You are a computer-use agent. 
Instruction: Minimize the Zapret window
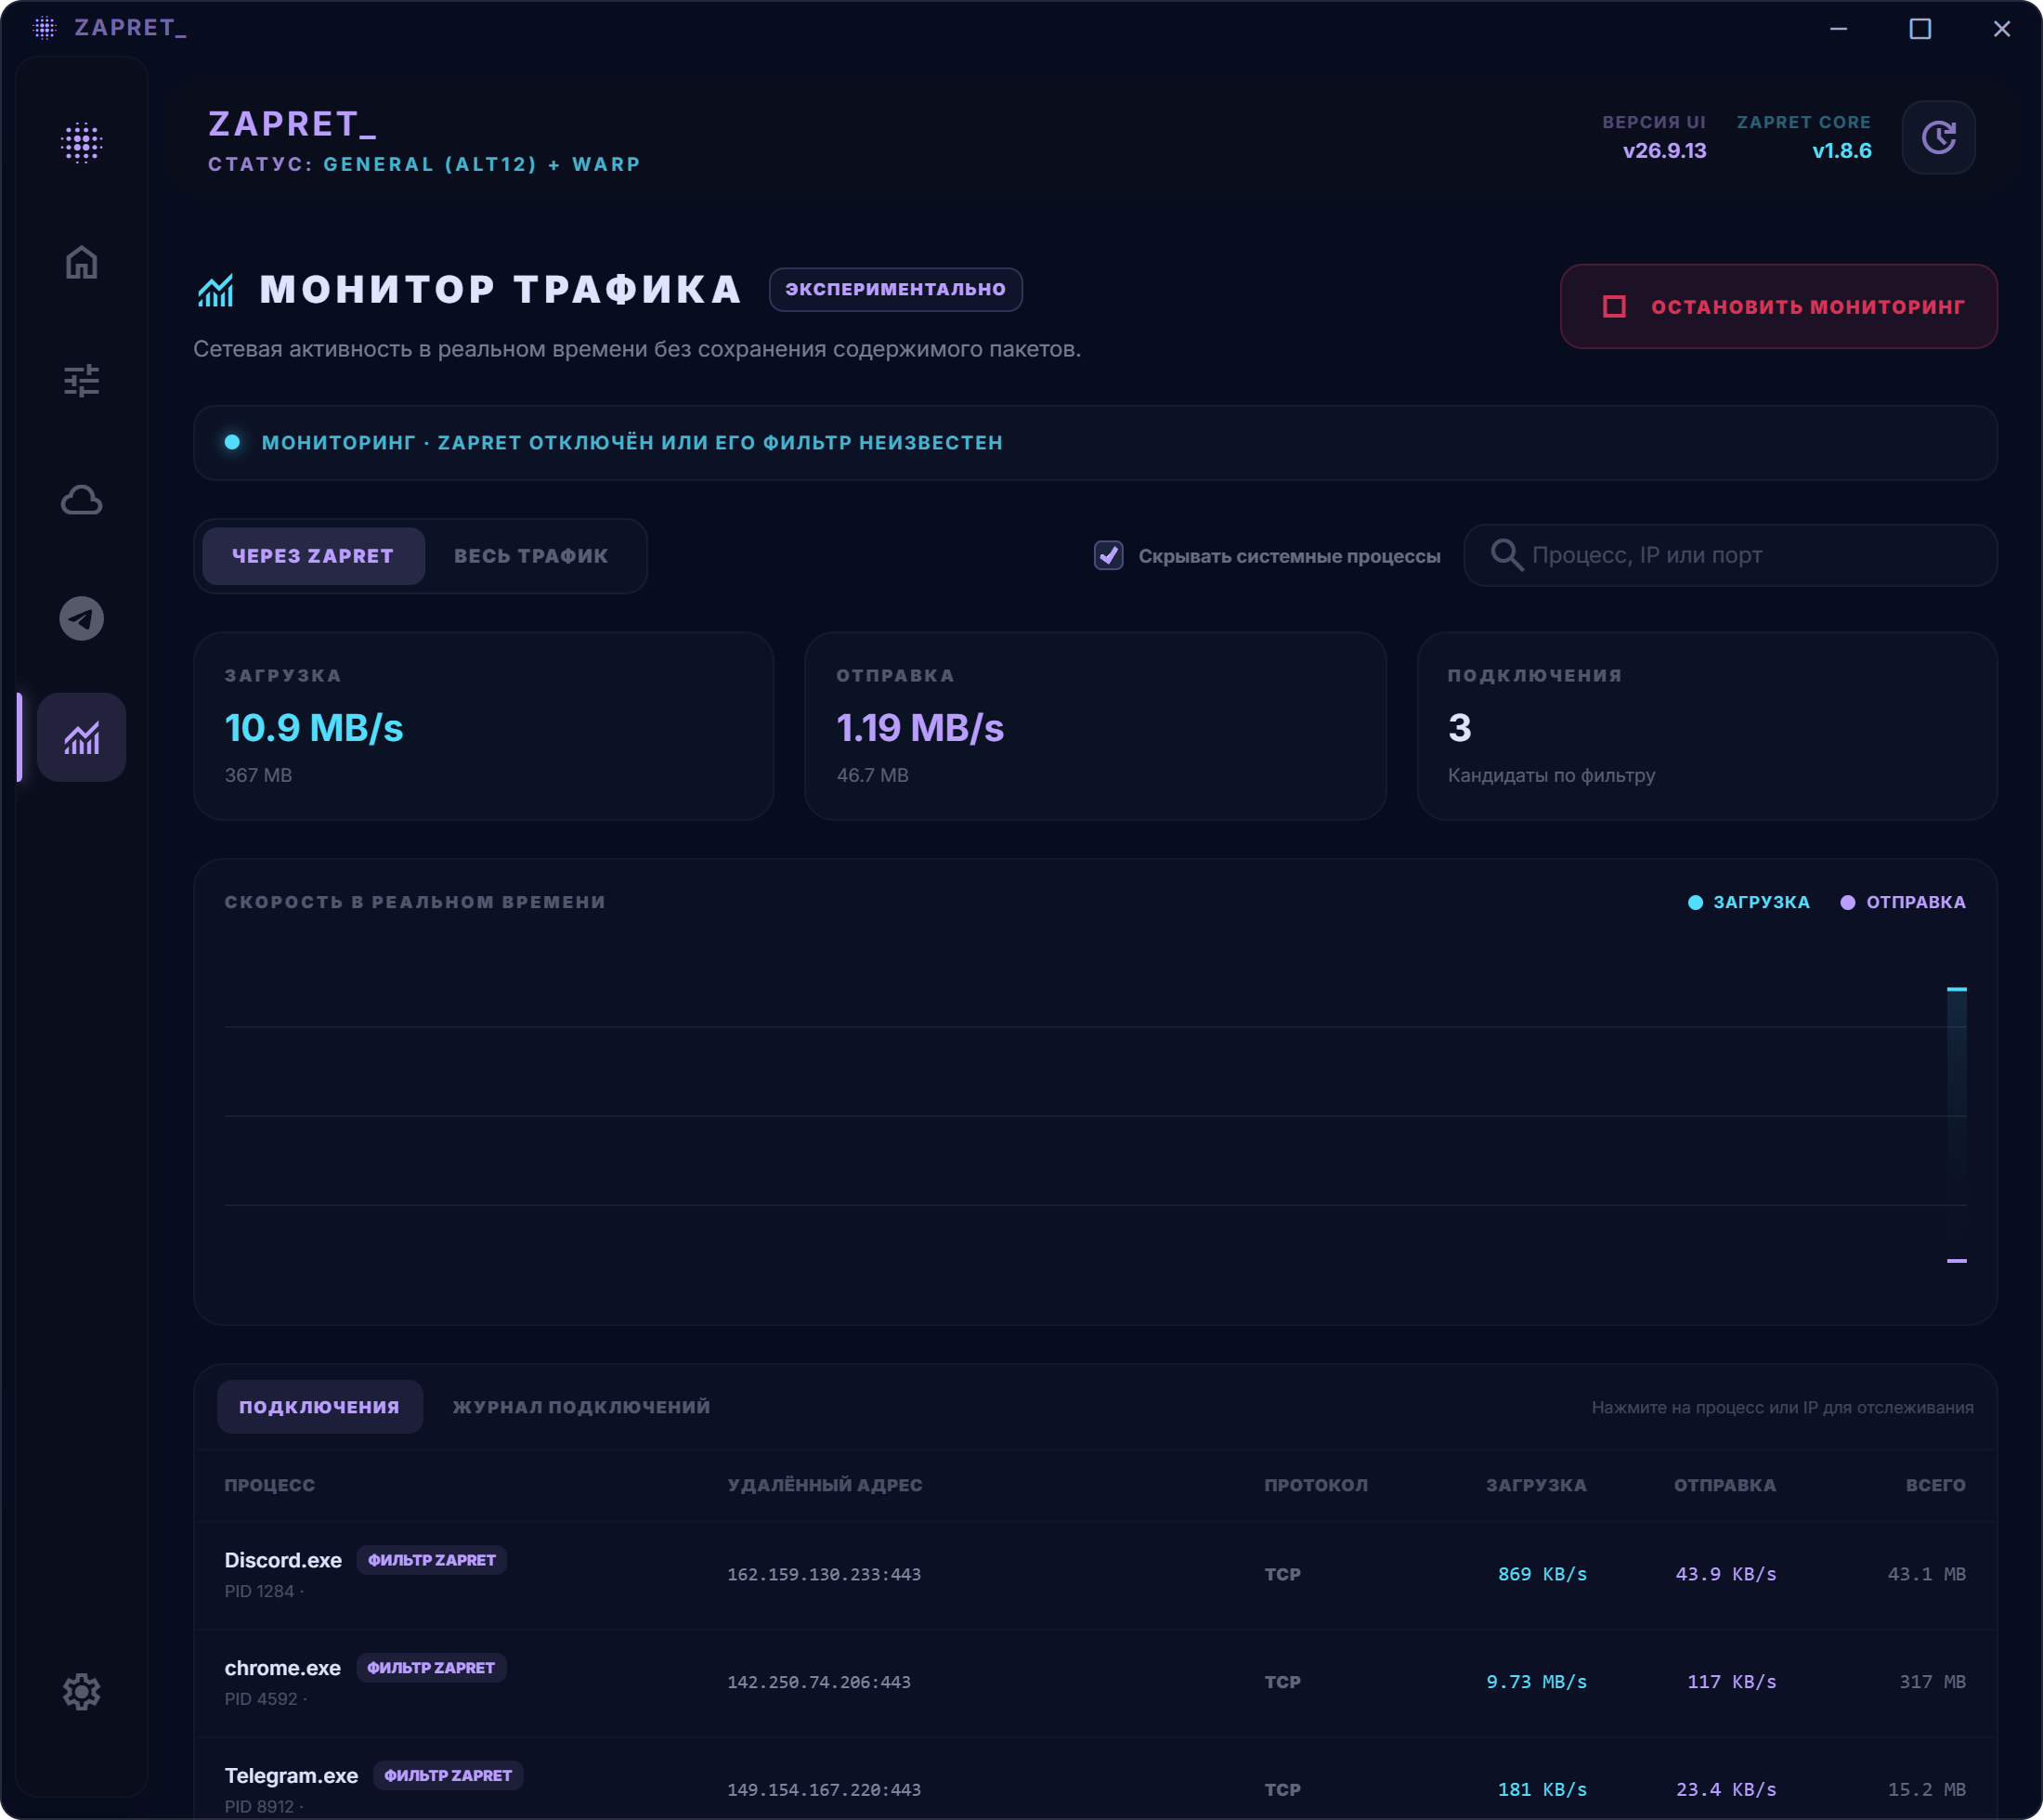1838,29
